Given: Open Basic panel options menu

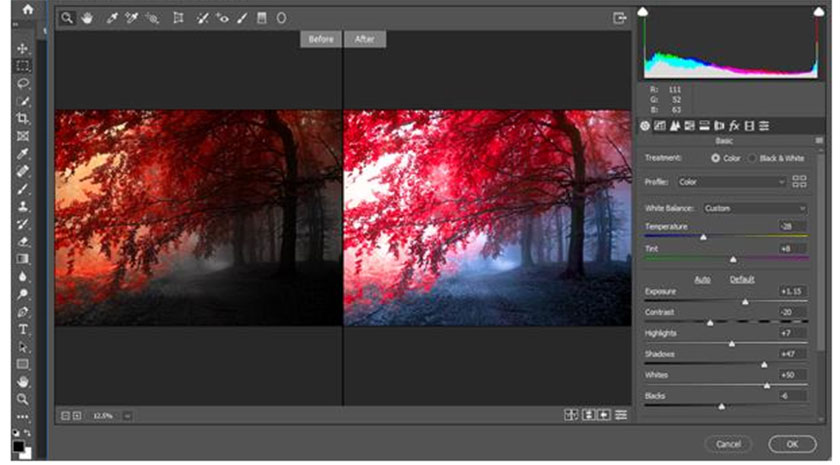Looking at the screenshot, I should (819, 140).
